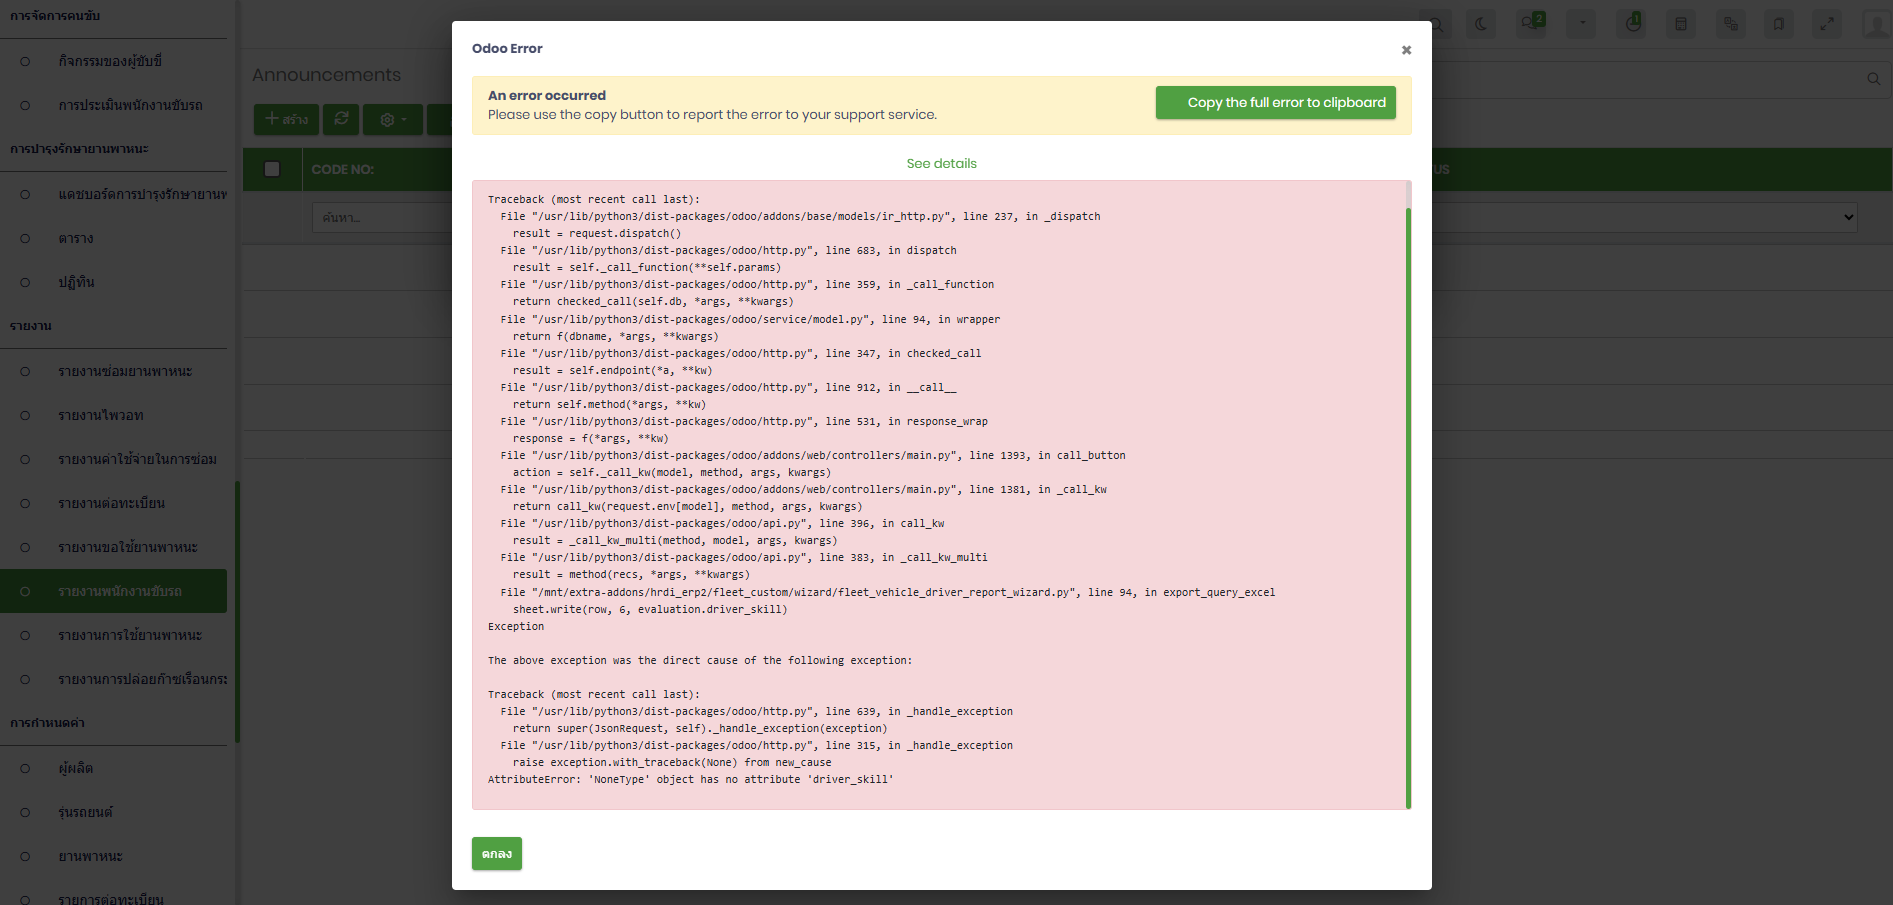
Task: Open the caret dropdown in the top bar
Action: click(x=1582, y=23)
